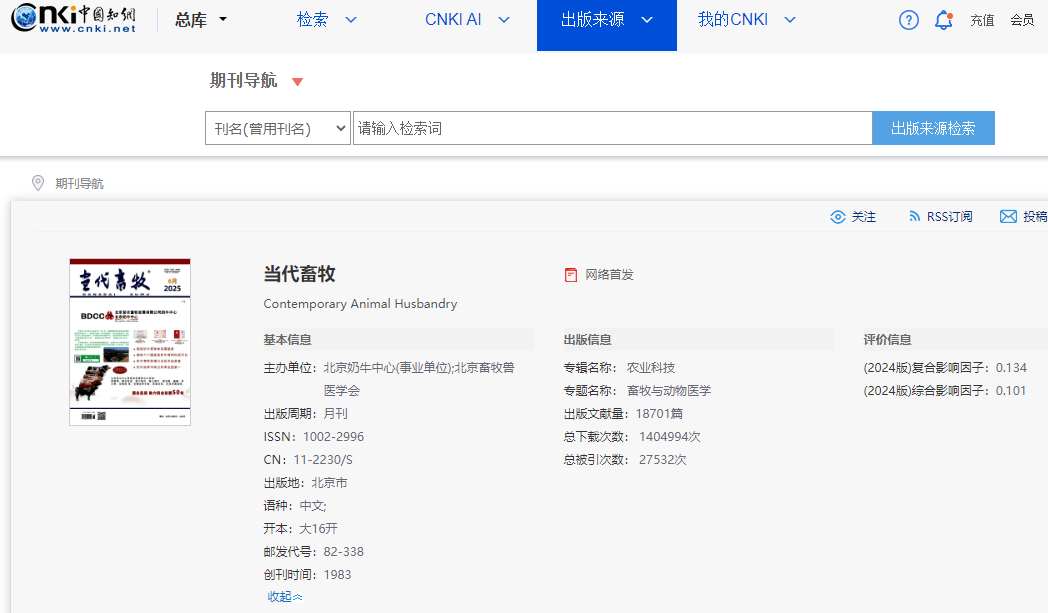Image resolution: width=1048 pixels, height=613 pixels.
Task: Open the 期刊导航 red triangle dropdown
Action: pos(297,82)
